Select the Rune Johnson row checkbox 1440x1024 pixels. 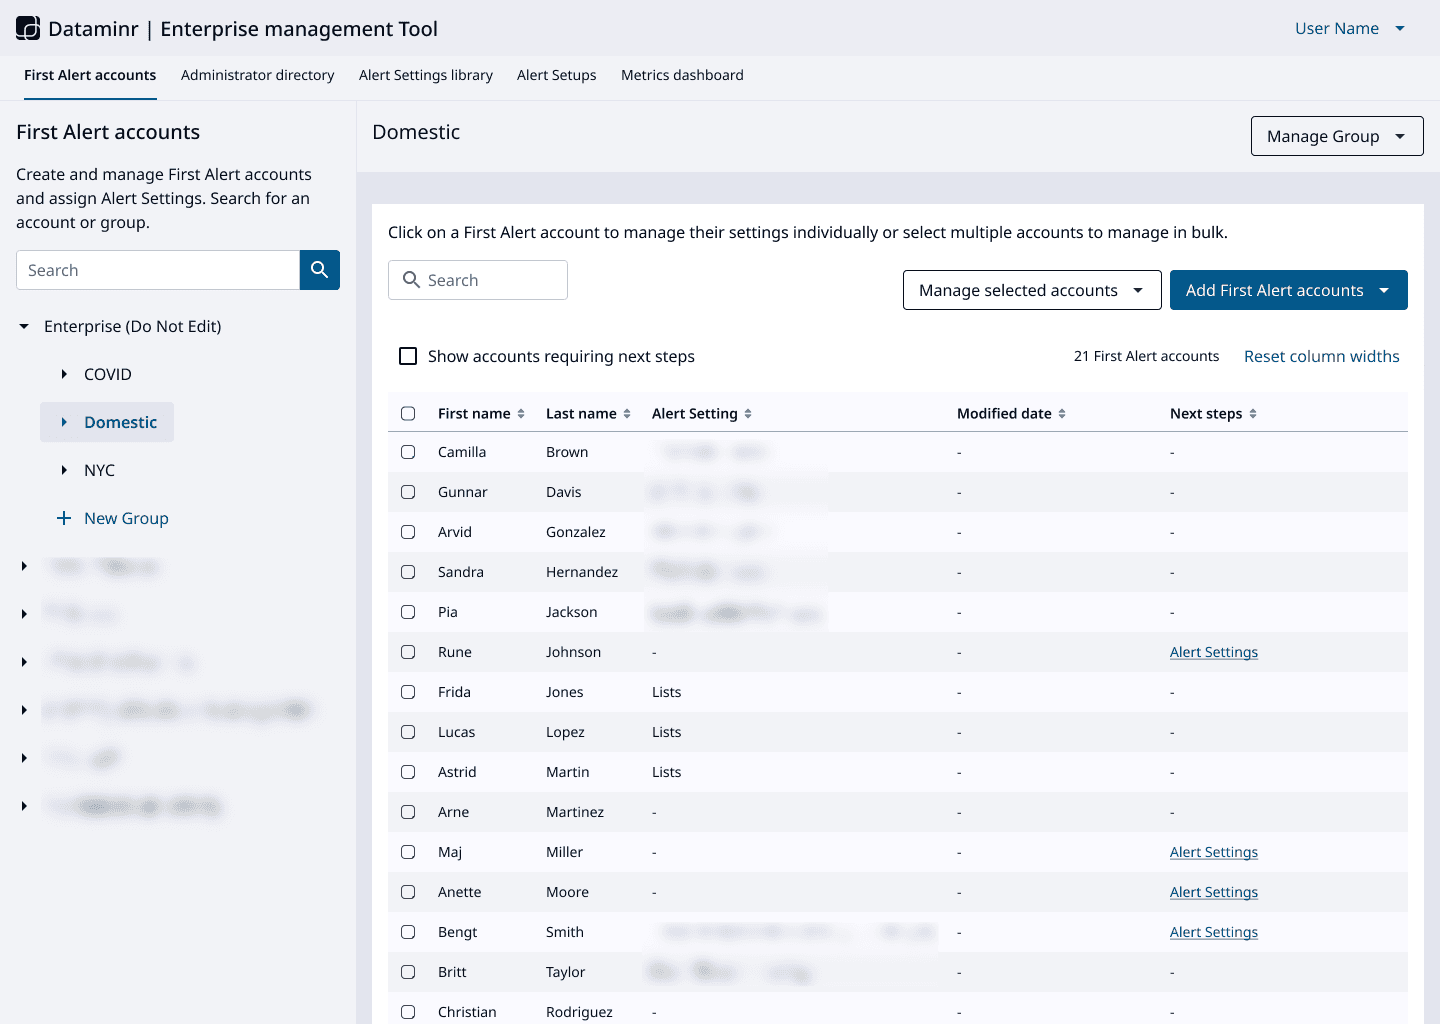click(408, 652)
